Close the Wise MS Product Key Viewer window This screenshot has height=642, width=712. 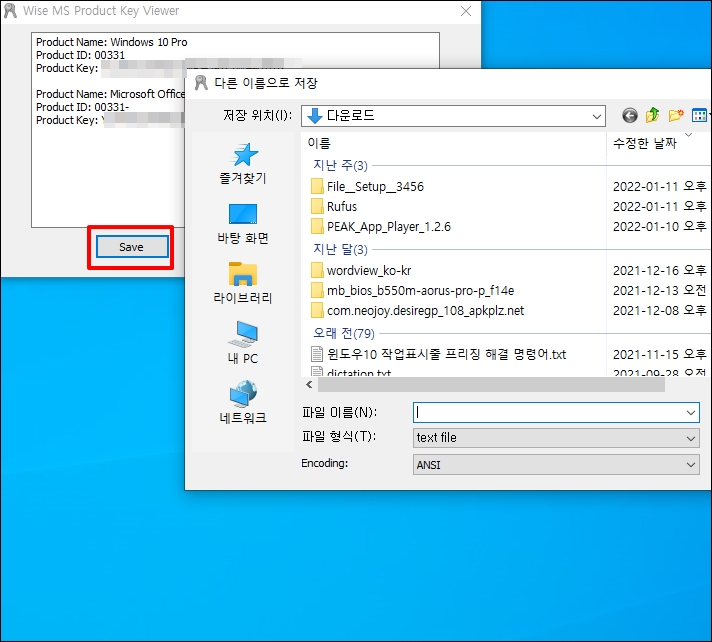466,11
